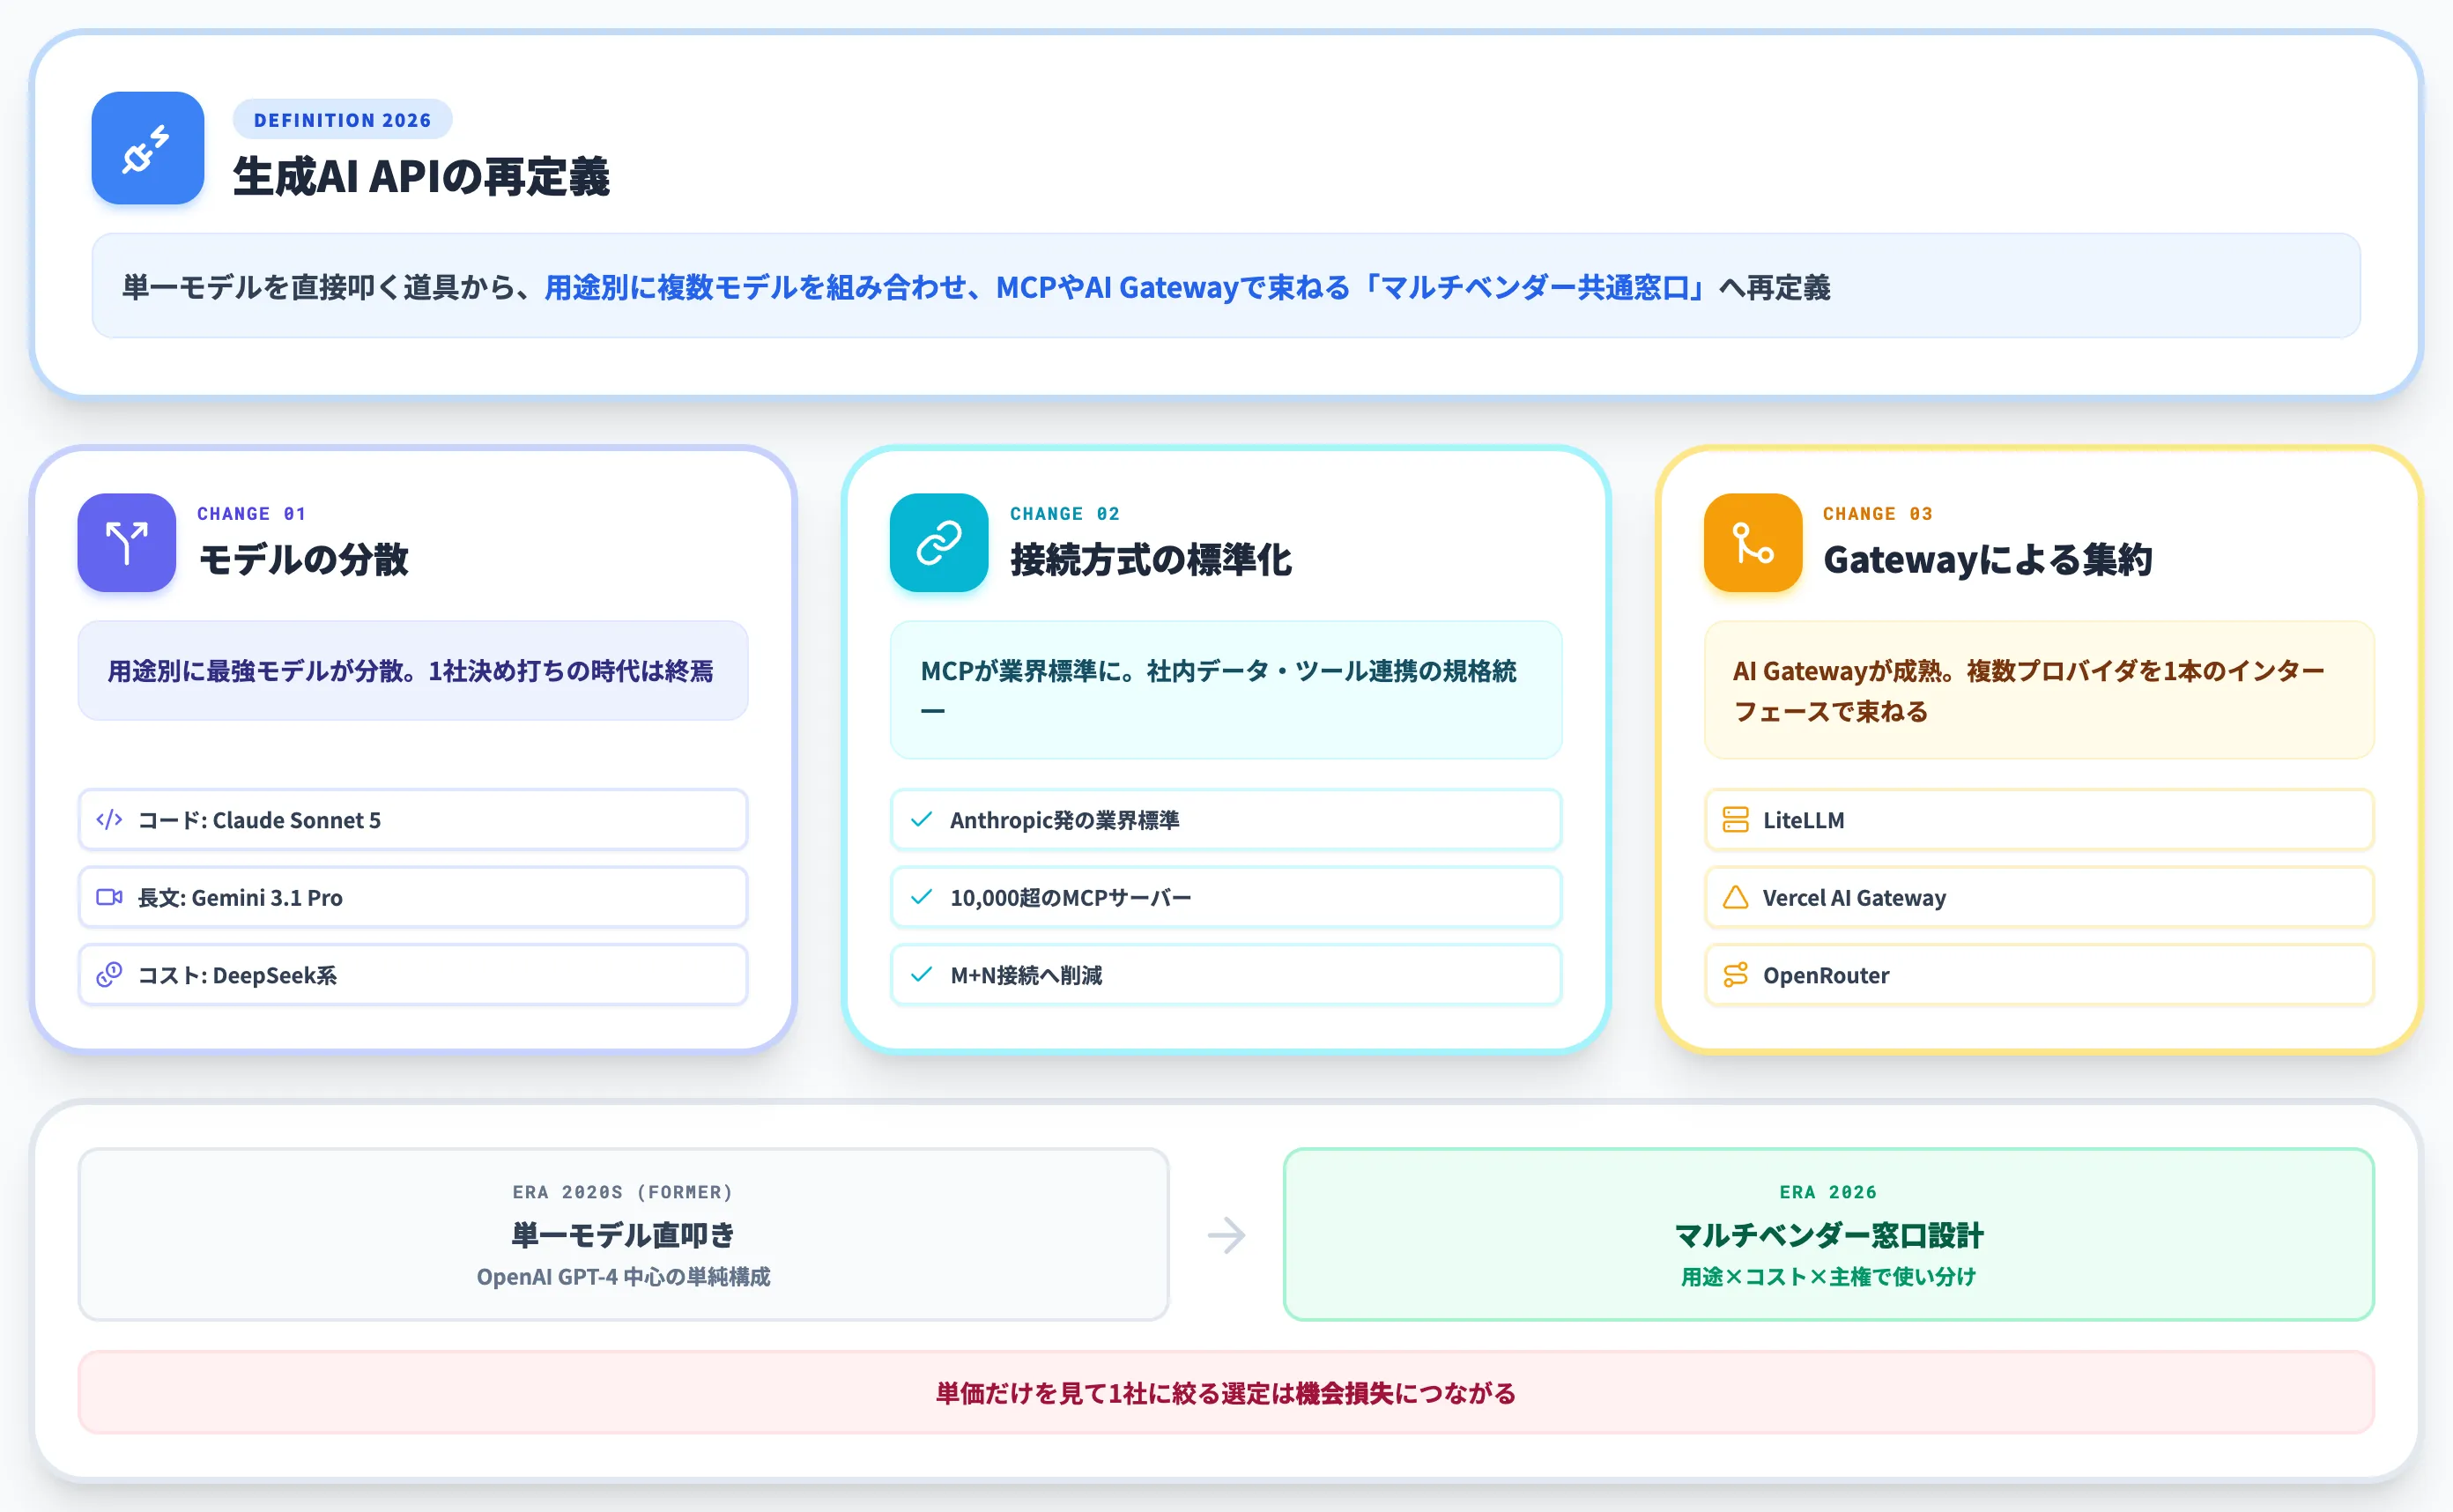Click the purple split-arrows icon for モデルの分散
Screen dimensions: 2453x1512
pyautogui.click(x=126, y=542)
